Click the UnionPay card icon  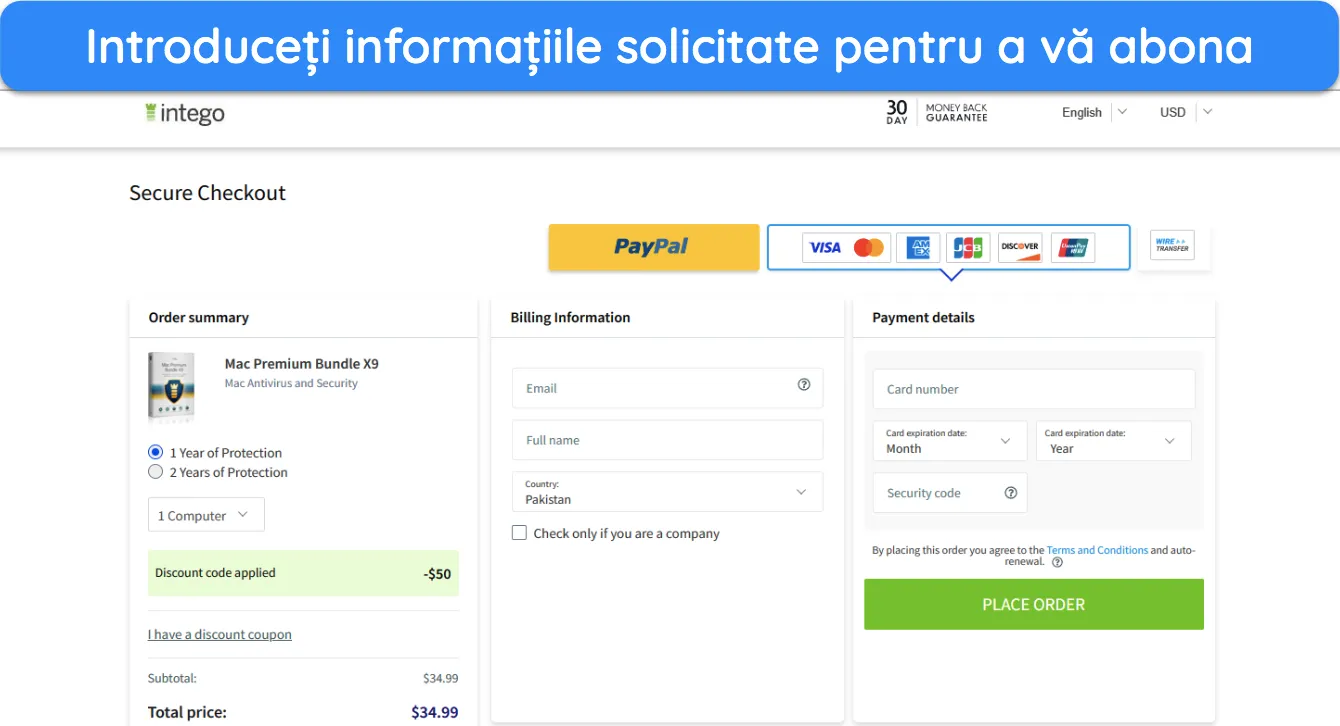[x=1074, y=247]
